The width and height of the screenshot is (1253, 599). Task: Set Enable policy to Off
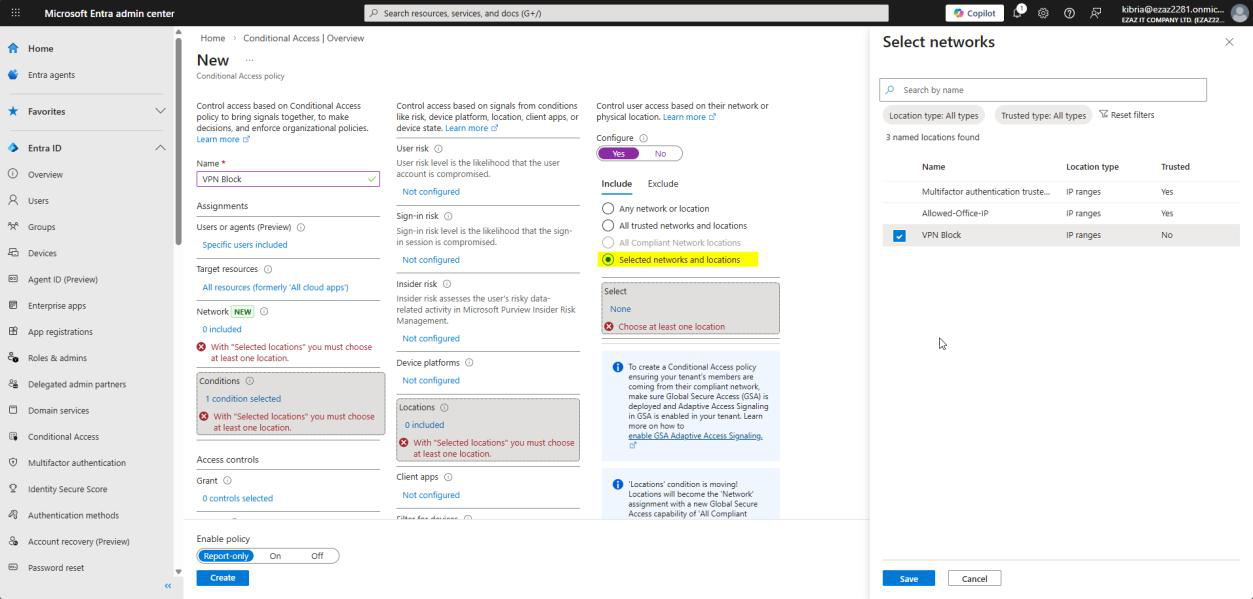[317, 556]
